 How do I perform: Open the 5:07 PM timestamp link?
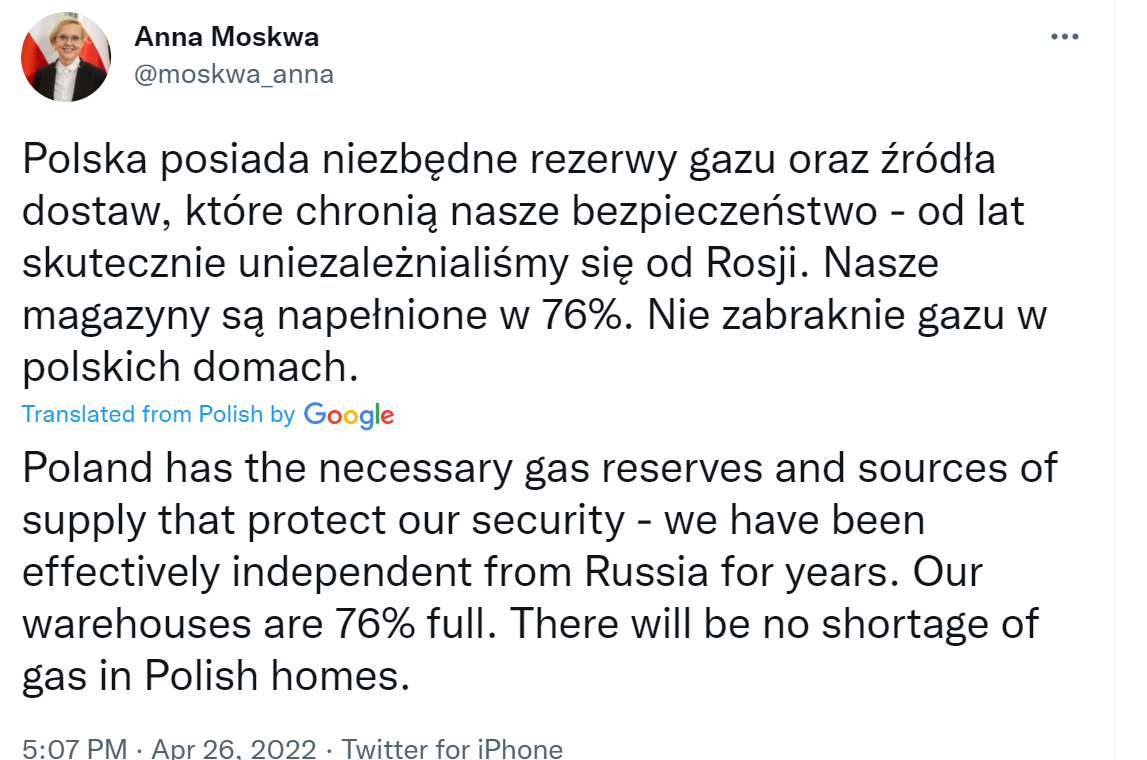point(75,748)
